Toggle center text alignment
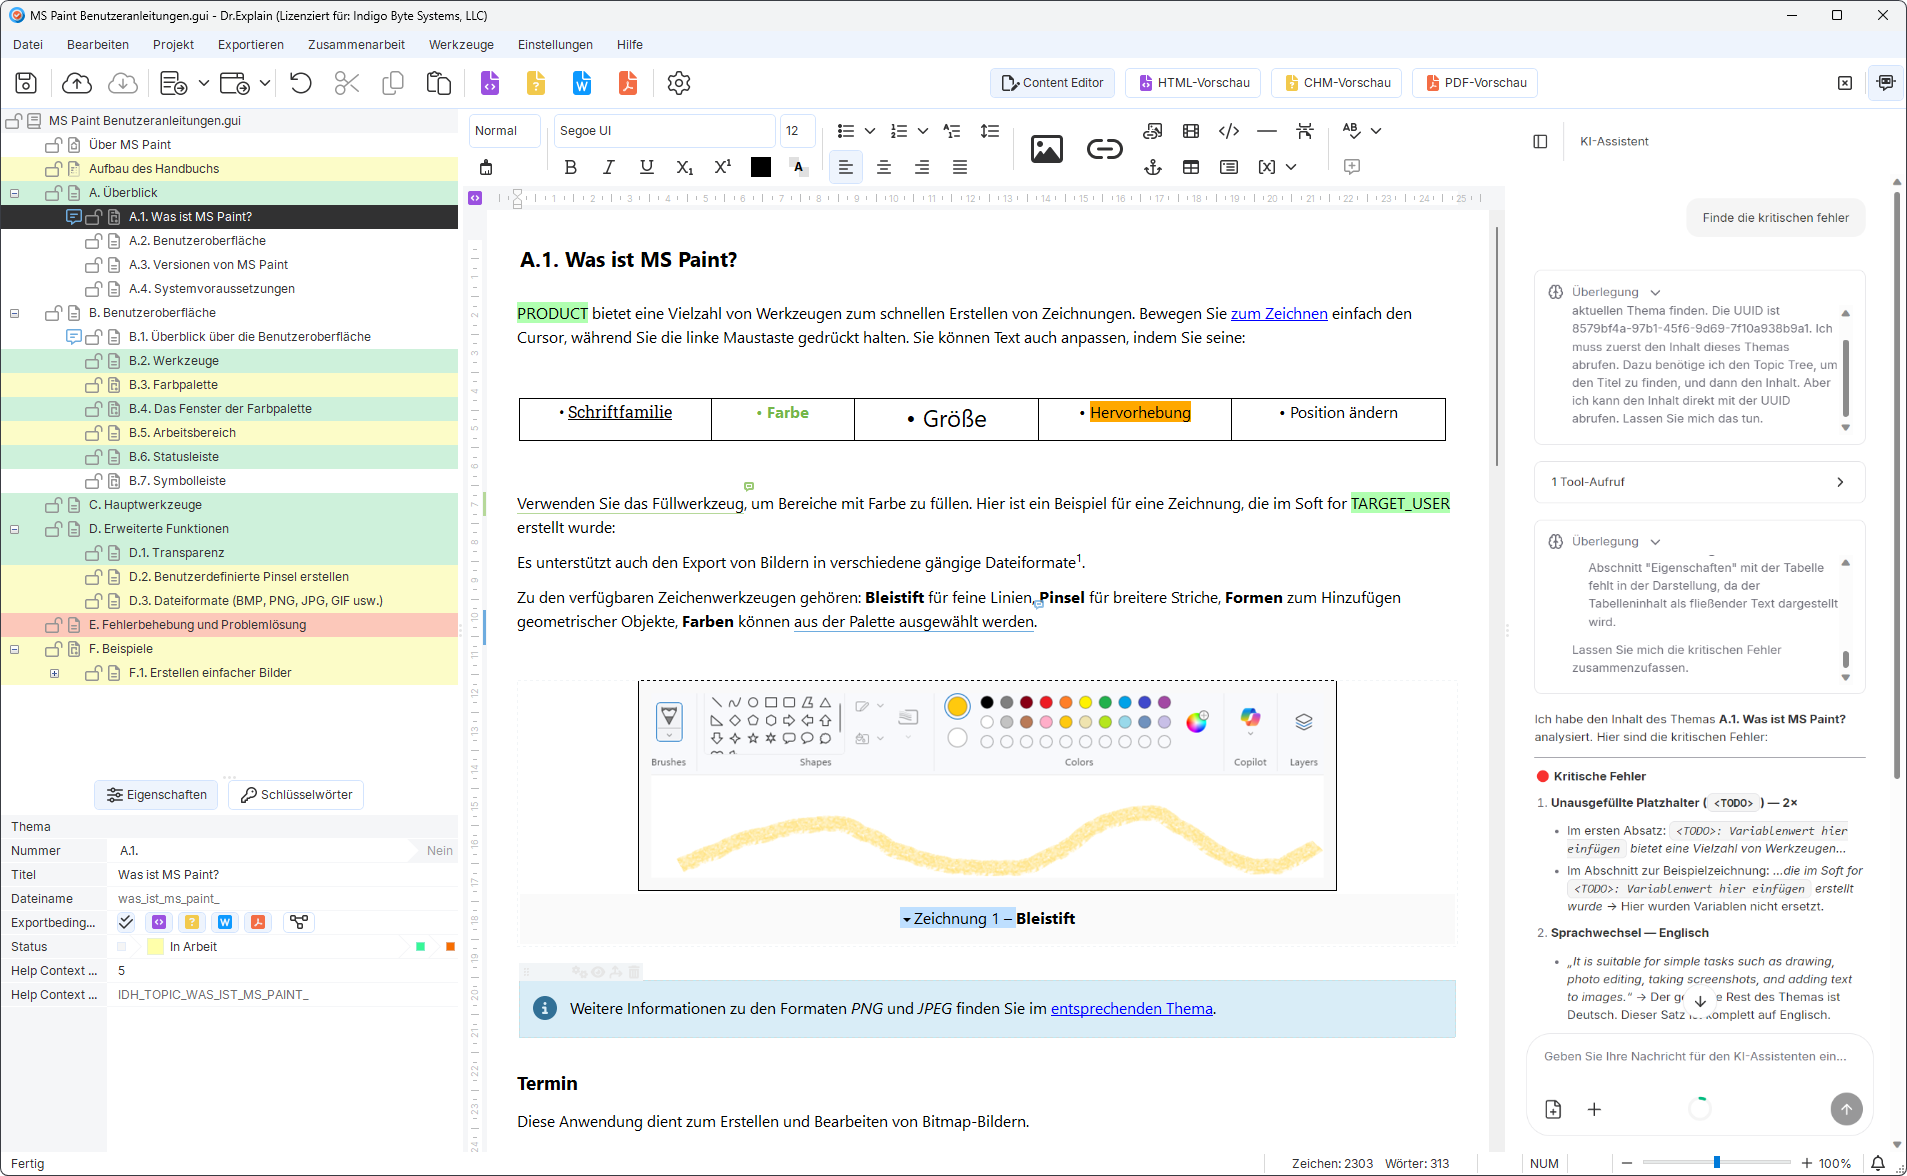This screenshot has height=1176, width=1907. (884, 167)
